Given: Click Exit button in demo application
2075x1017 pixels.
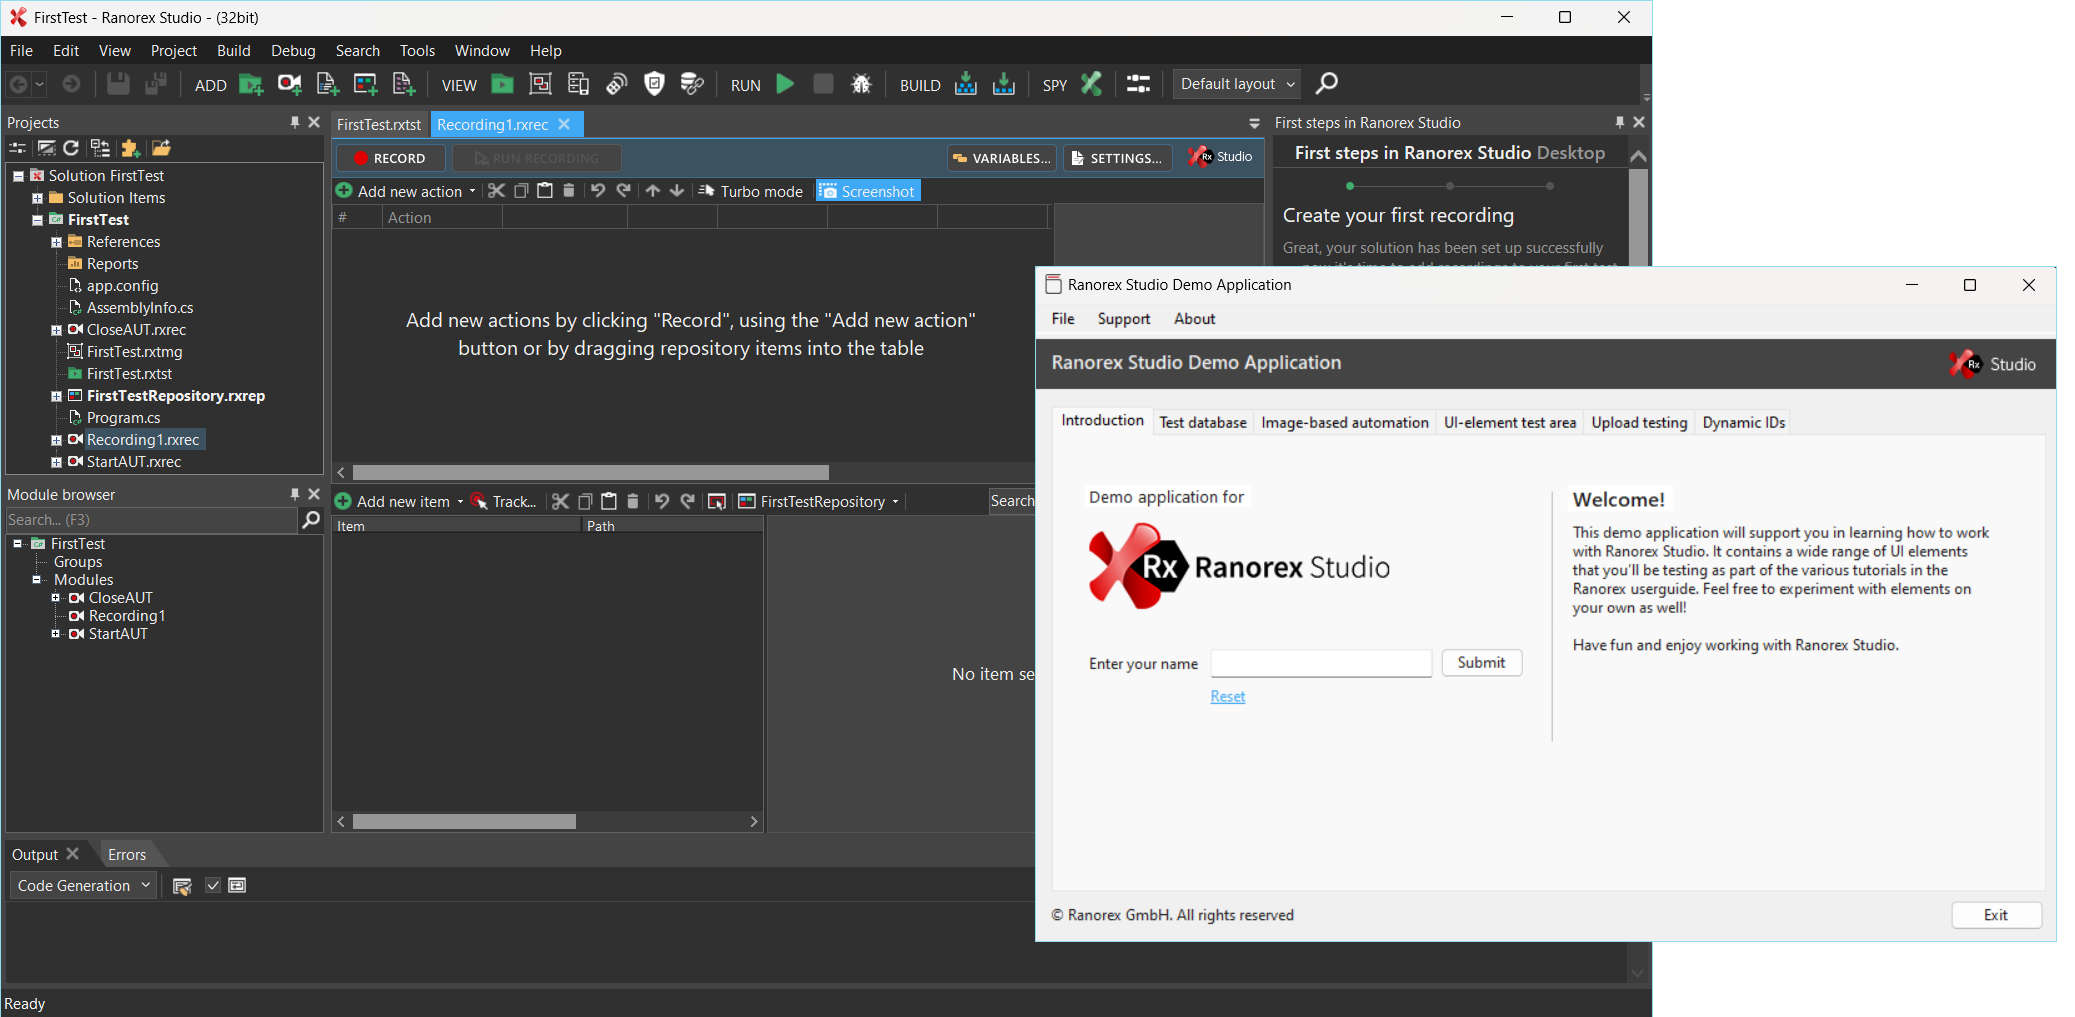Looking at the screenshot, I should click(1996, 915).
